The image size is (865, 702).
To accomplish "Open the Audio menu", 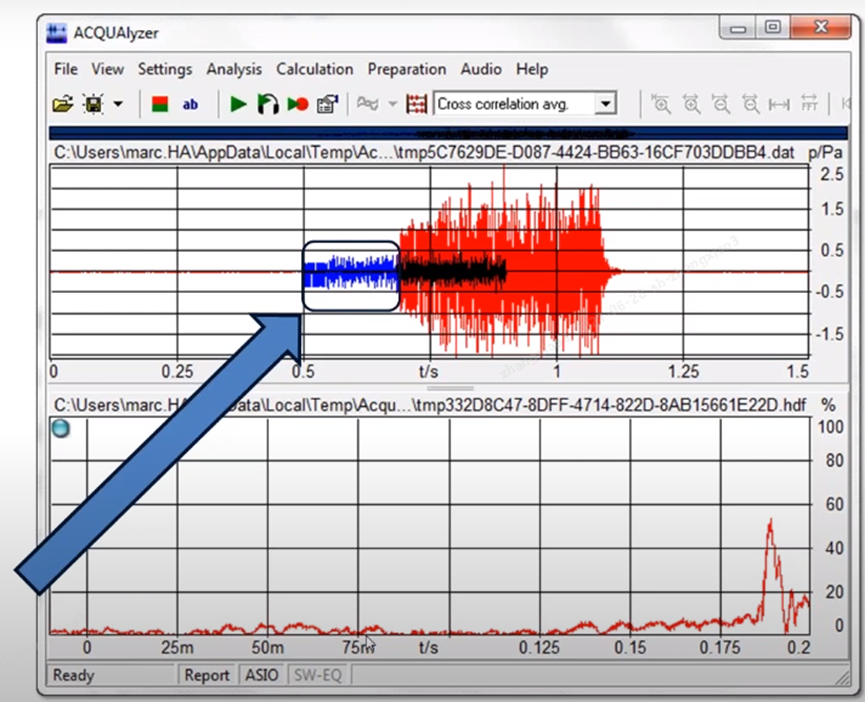I will tap(481, 69).
